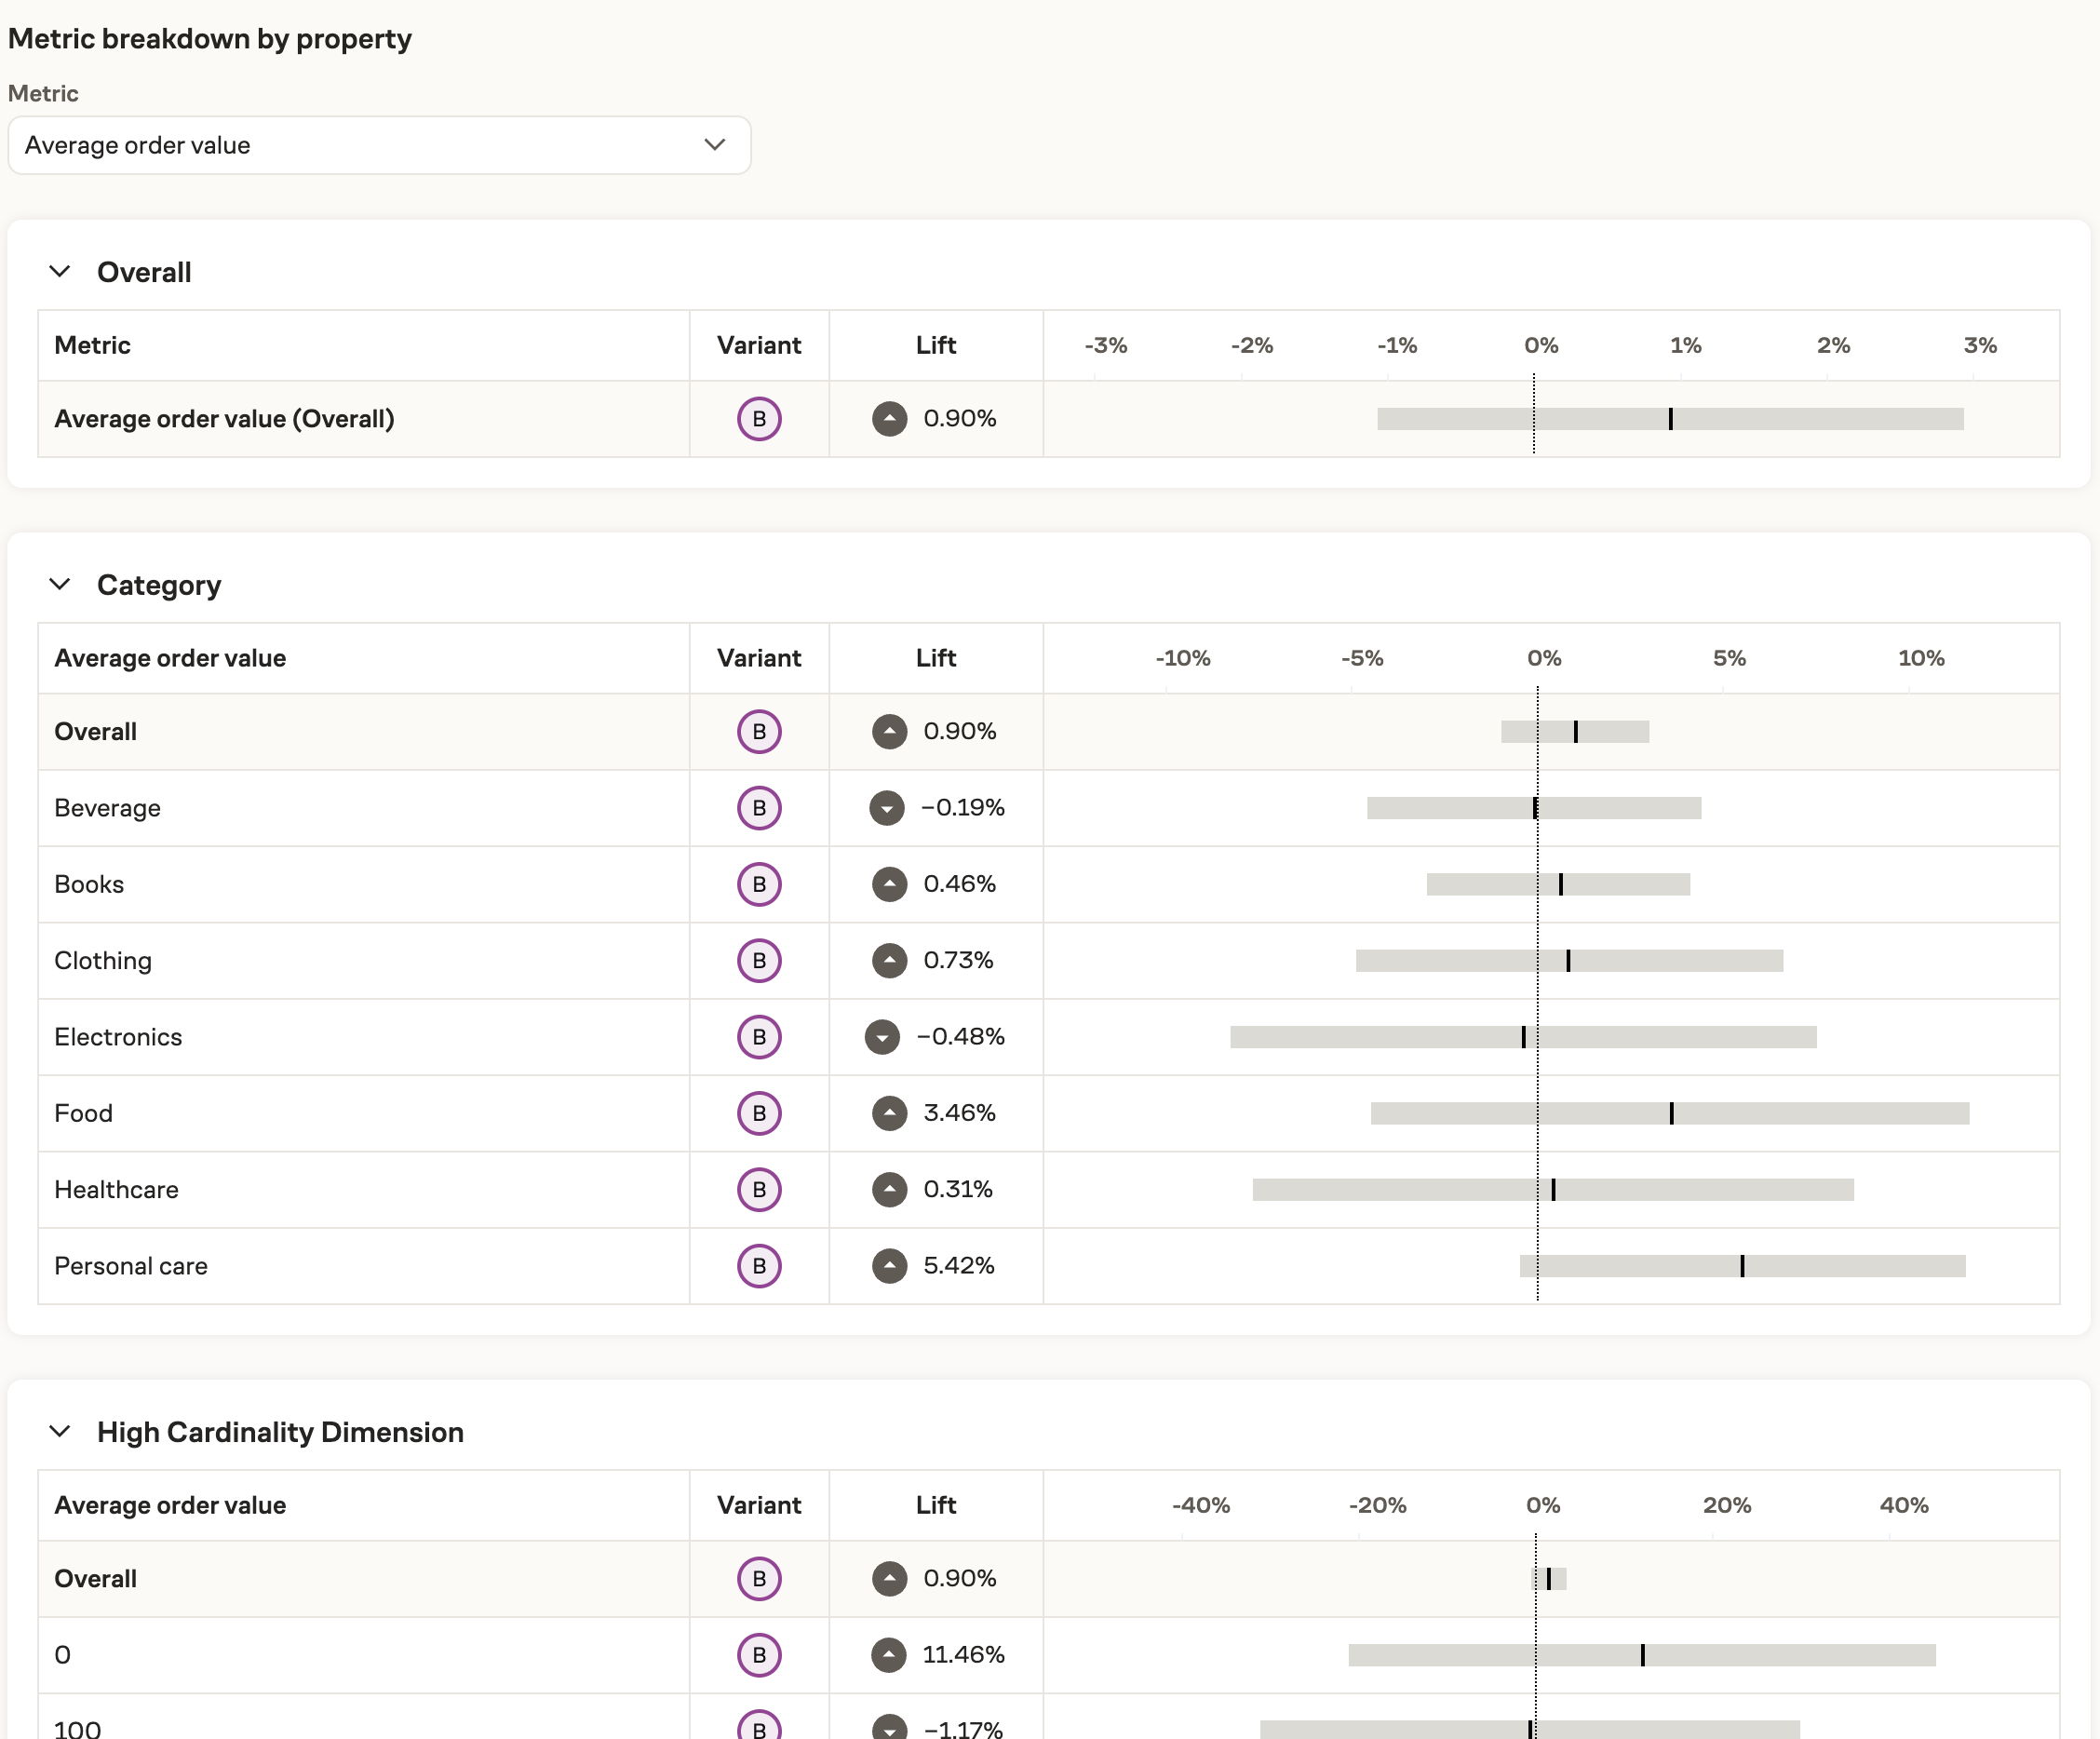Select the Electronics category row
The height and width of the screenshot is (1739, 2100).
coord(118,1037)
